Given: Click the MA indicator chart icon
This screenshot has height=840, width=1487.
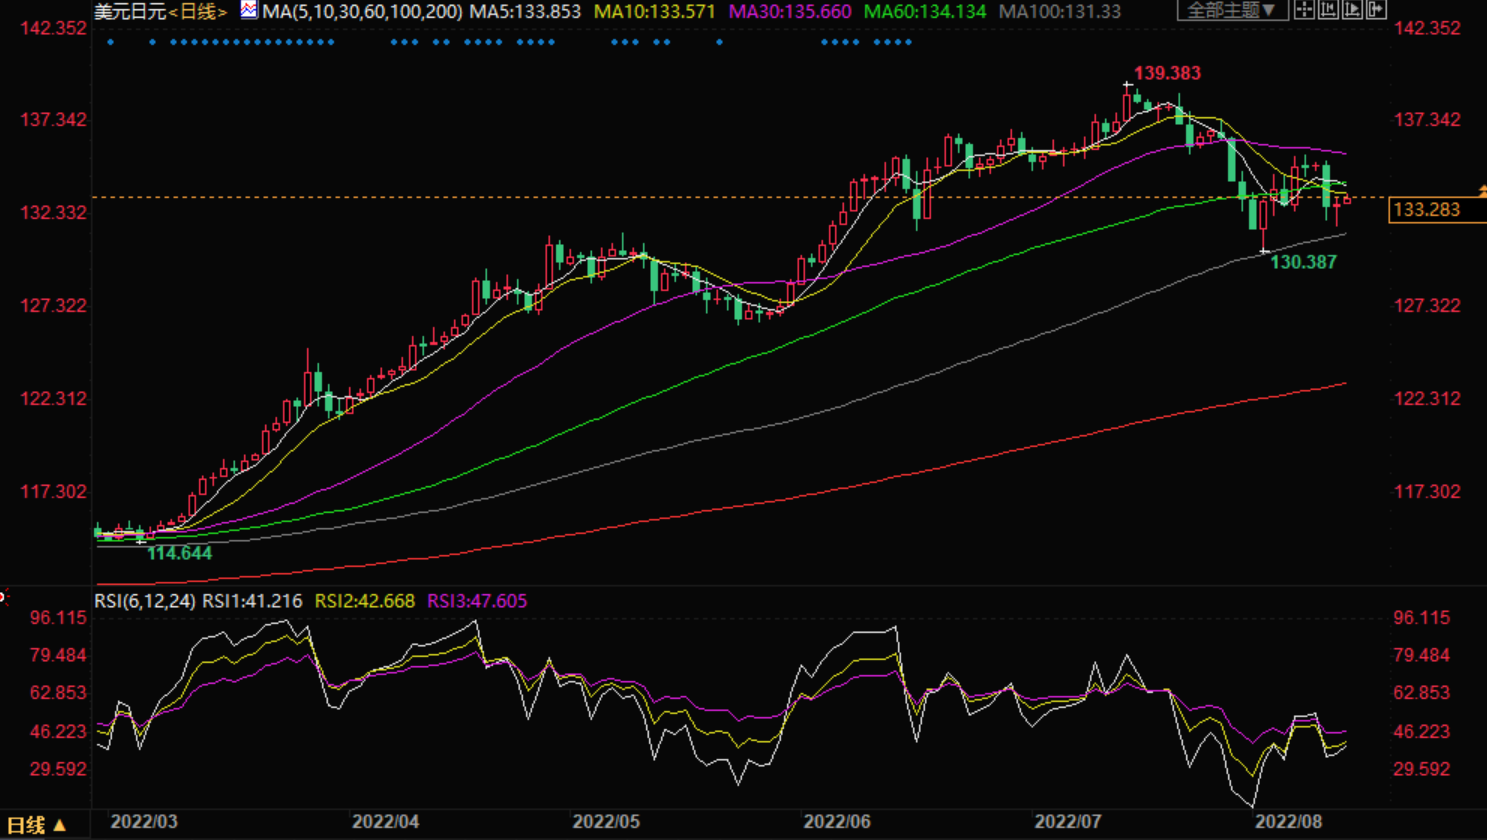Looking at the screenshot, I should tap(248, 10).
